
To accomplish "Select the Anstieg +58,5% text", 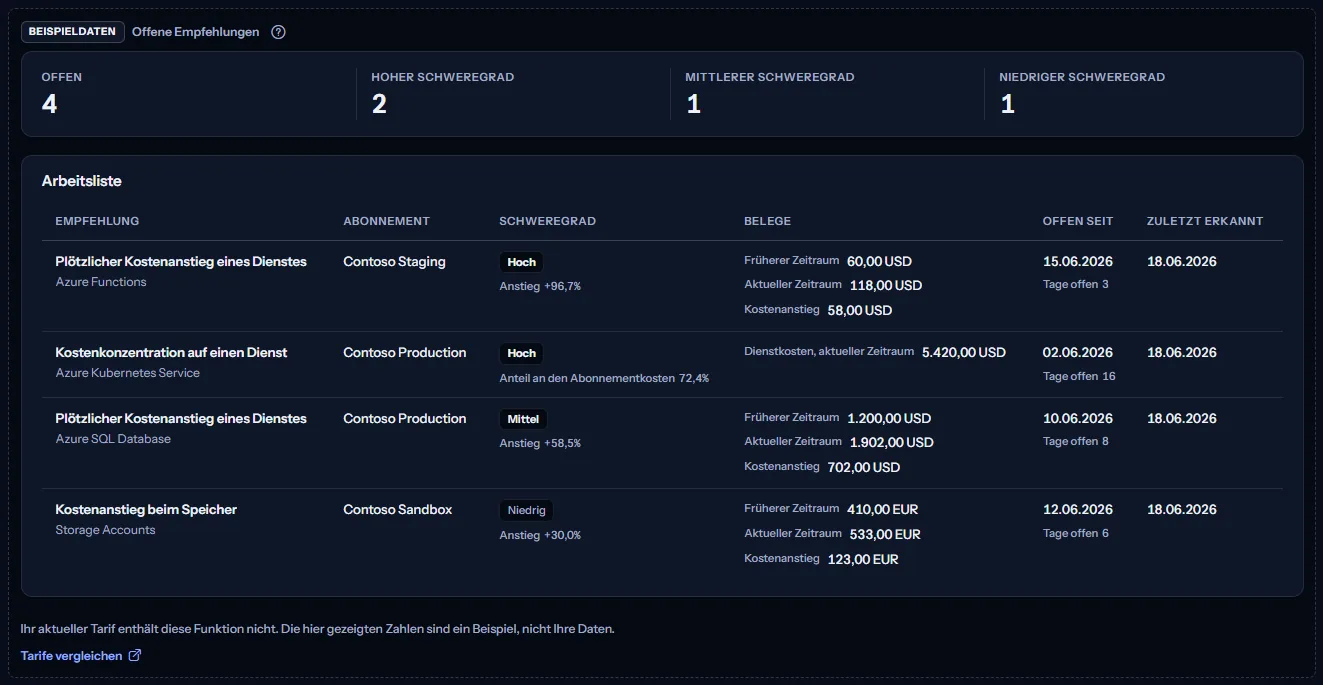I will (540, 443).
